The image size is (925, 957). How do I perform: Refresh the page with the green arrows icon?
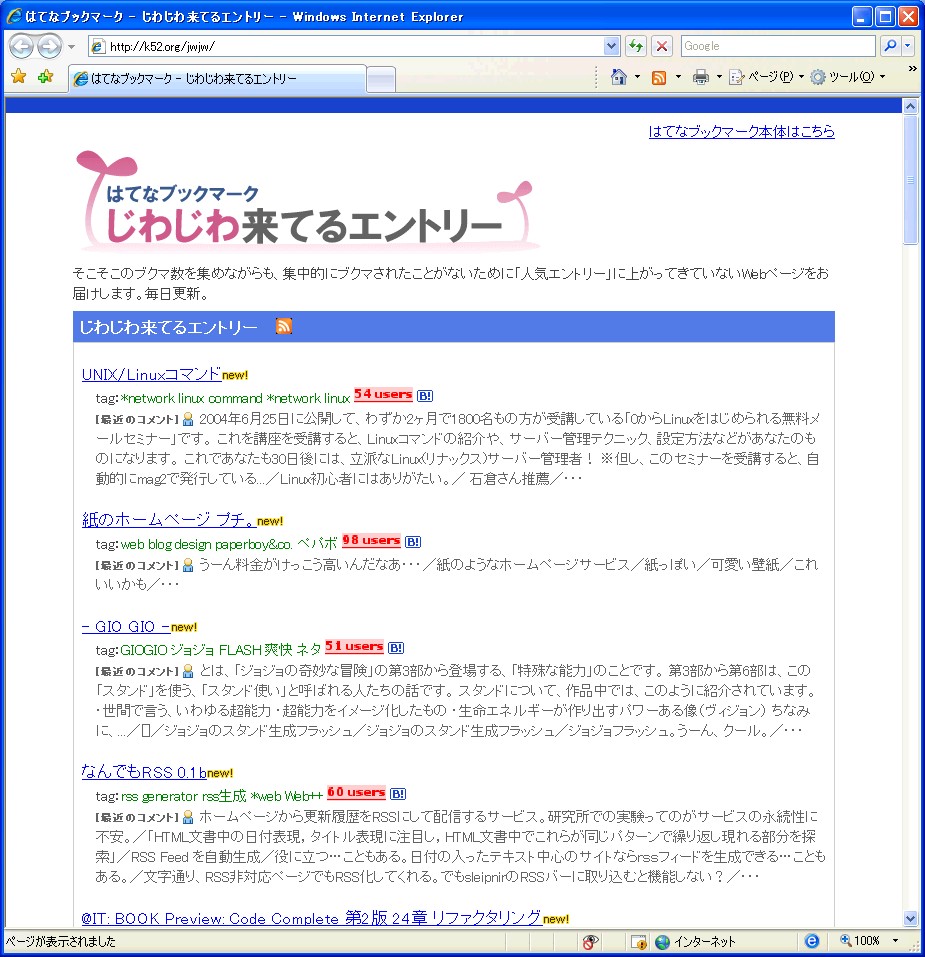coord(636,46)
